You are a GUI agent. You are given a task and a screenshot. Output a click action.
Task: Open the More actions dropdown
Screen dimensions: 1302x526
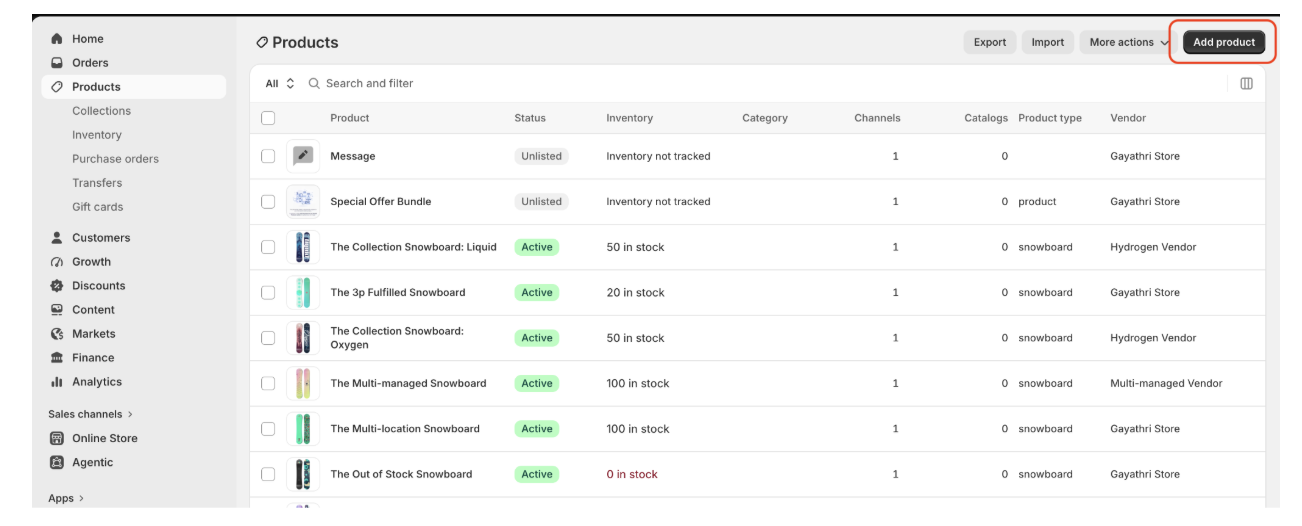(x=1128, y=42)
